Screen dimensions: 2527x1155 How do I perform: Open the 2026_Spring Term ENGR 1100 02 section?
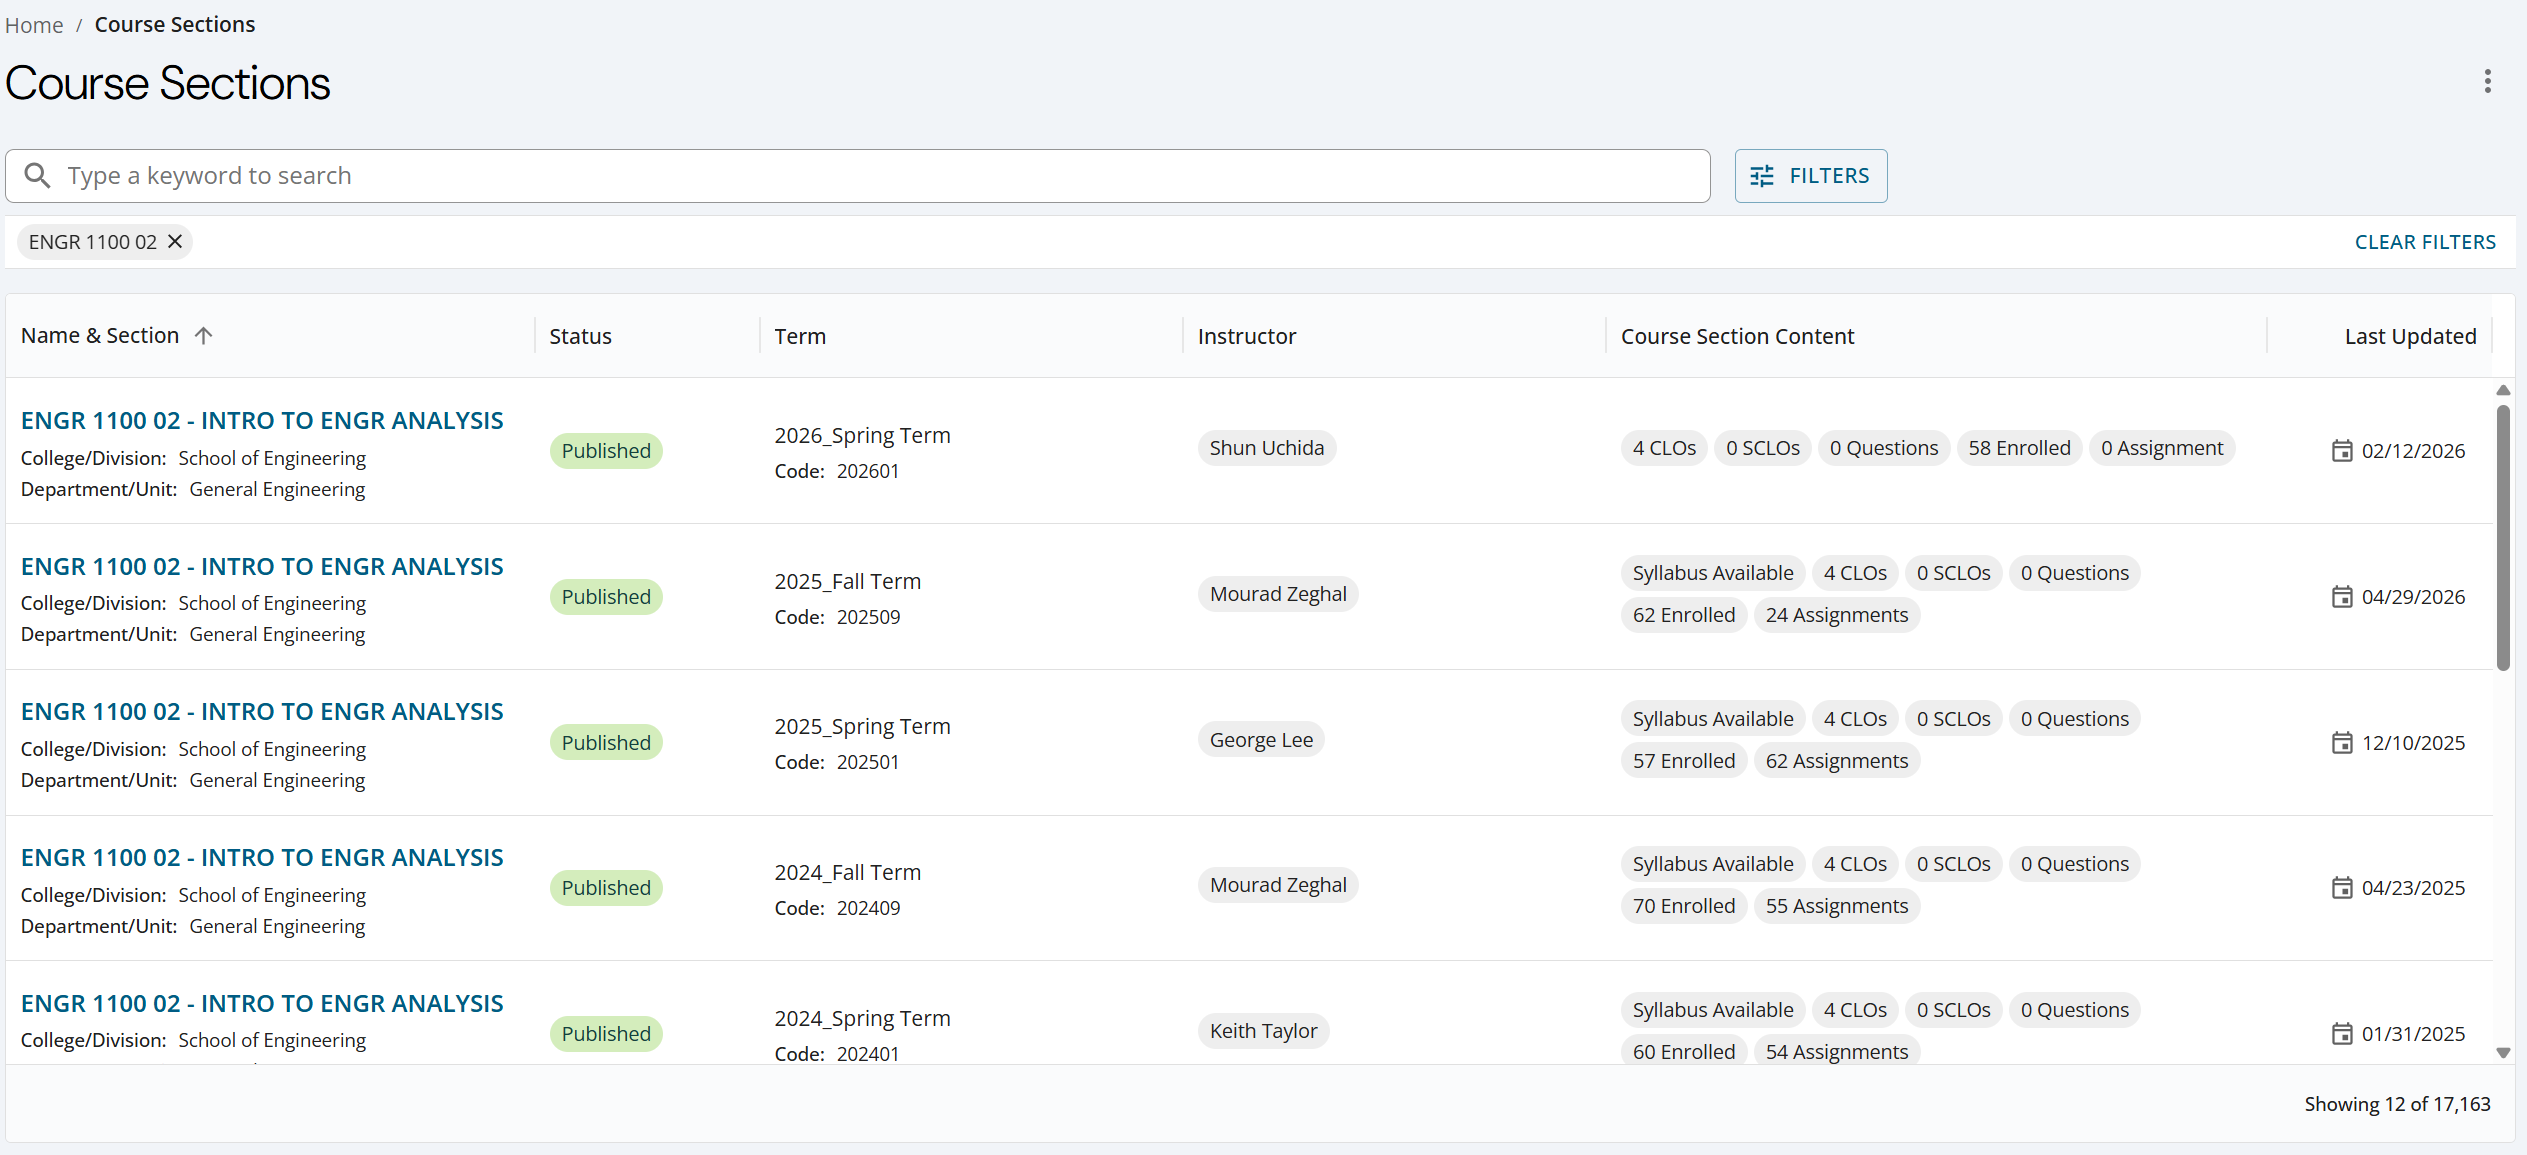[262, 420]
